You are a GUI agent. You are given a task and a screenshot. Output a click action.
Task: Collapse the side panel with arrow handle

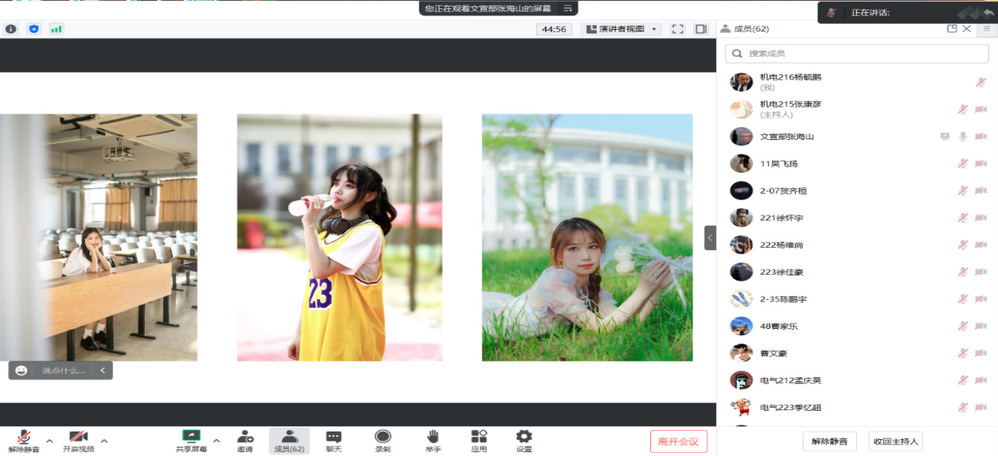tap(710, 238)
